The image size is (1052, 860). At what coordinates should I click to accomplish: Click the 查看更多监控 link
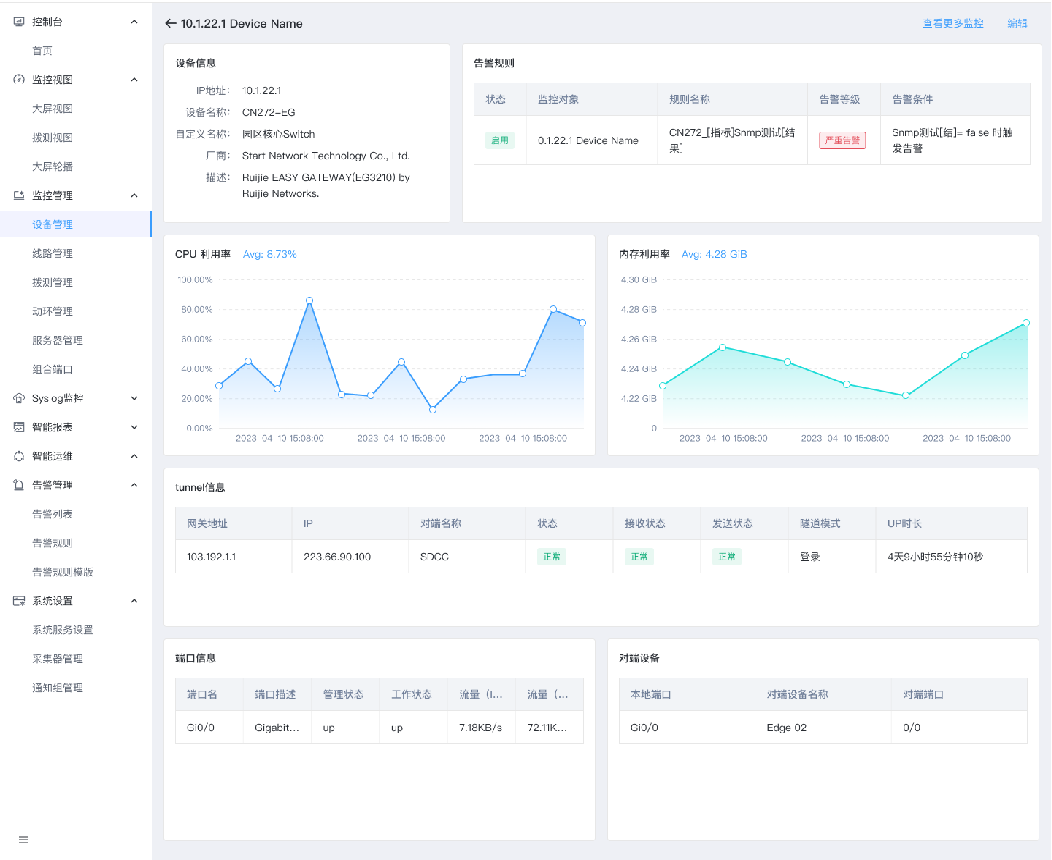(x=953, y=23)
